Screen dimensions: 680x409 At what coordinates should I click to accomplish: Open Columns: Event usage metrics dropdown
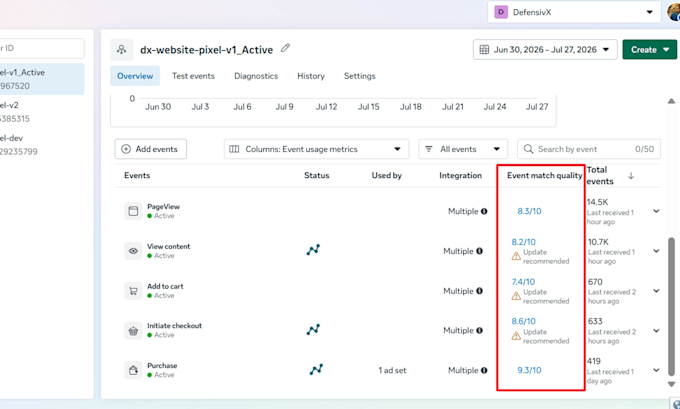coord(316,149)
